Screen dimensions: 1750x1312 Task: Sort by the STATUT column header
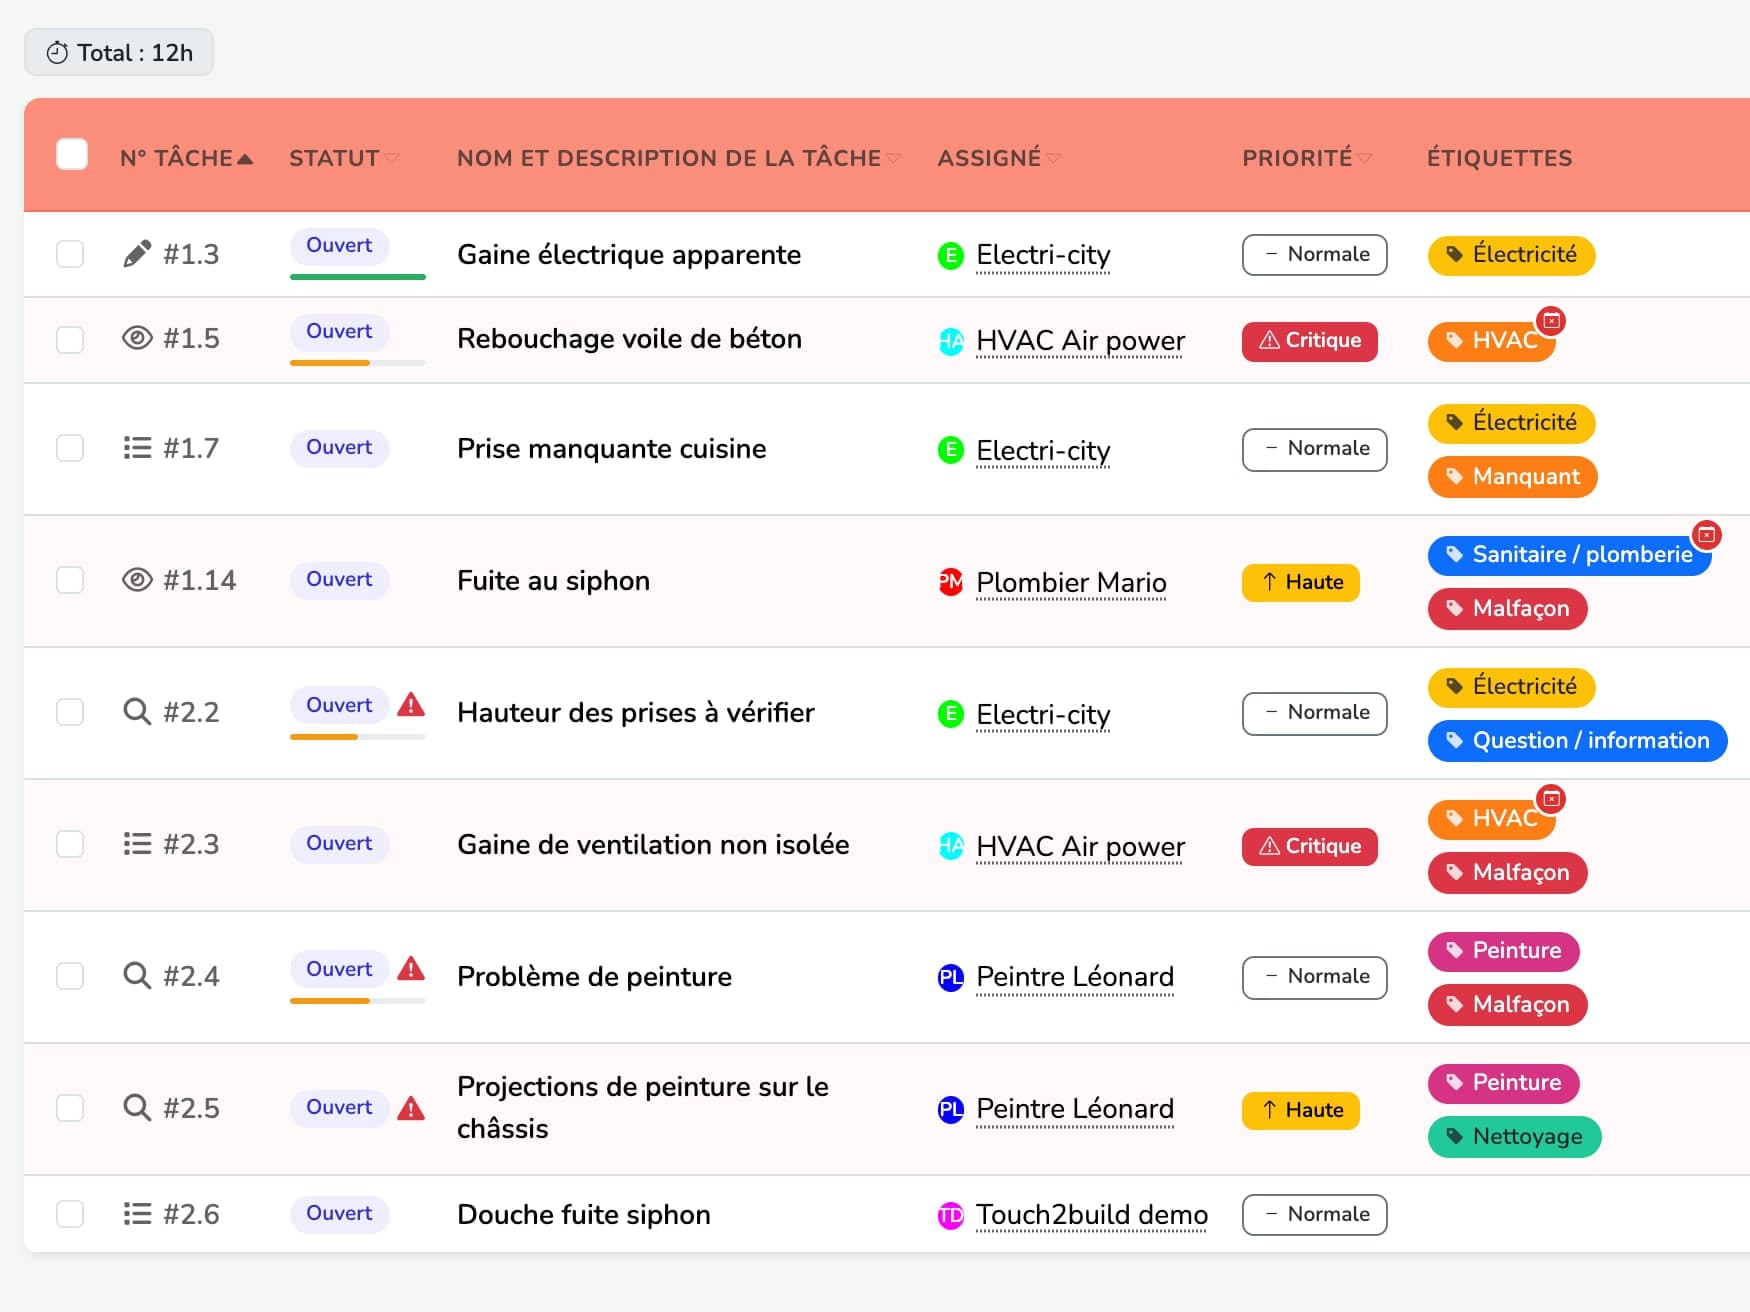(344, 158)
